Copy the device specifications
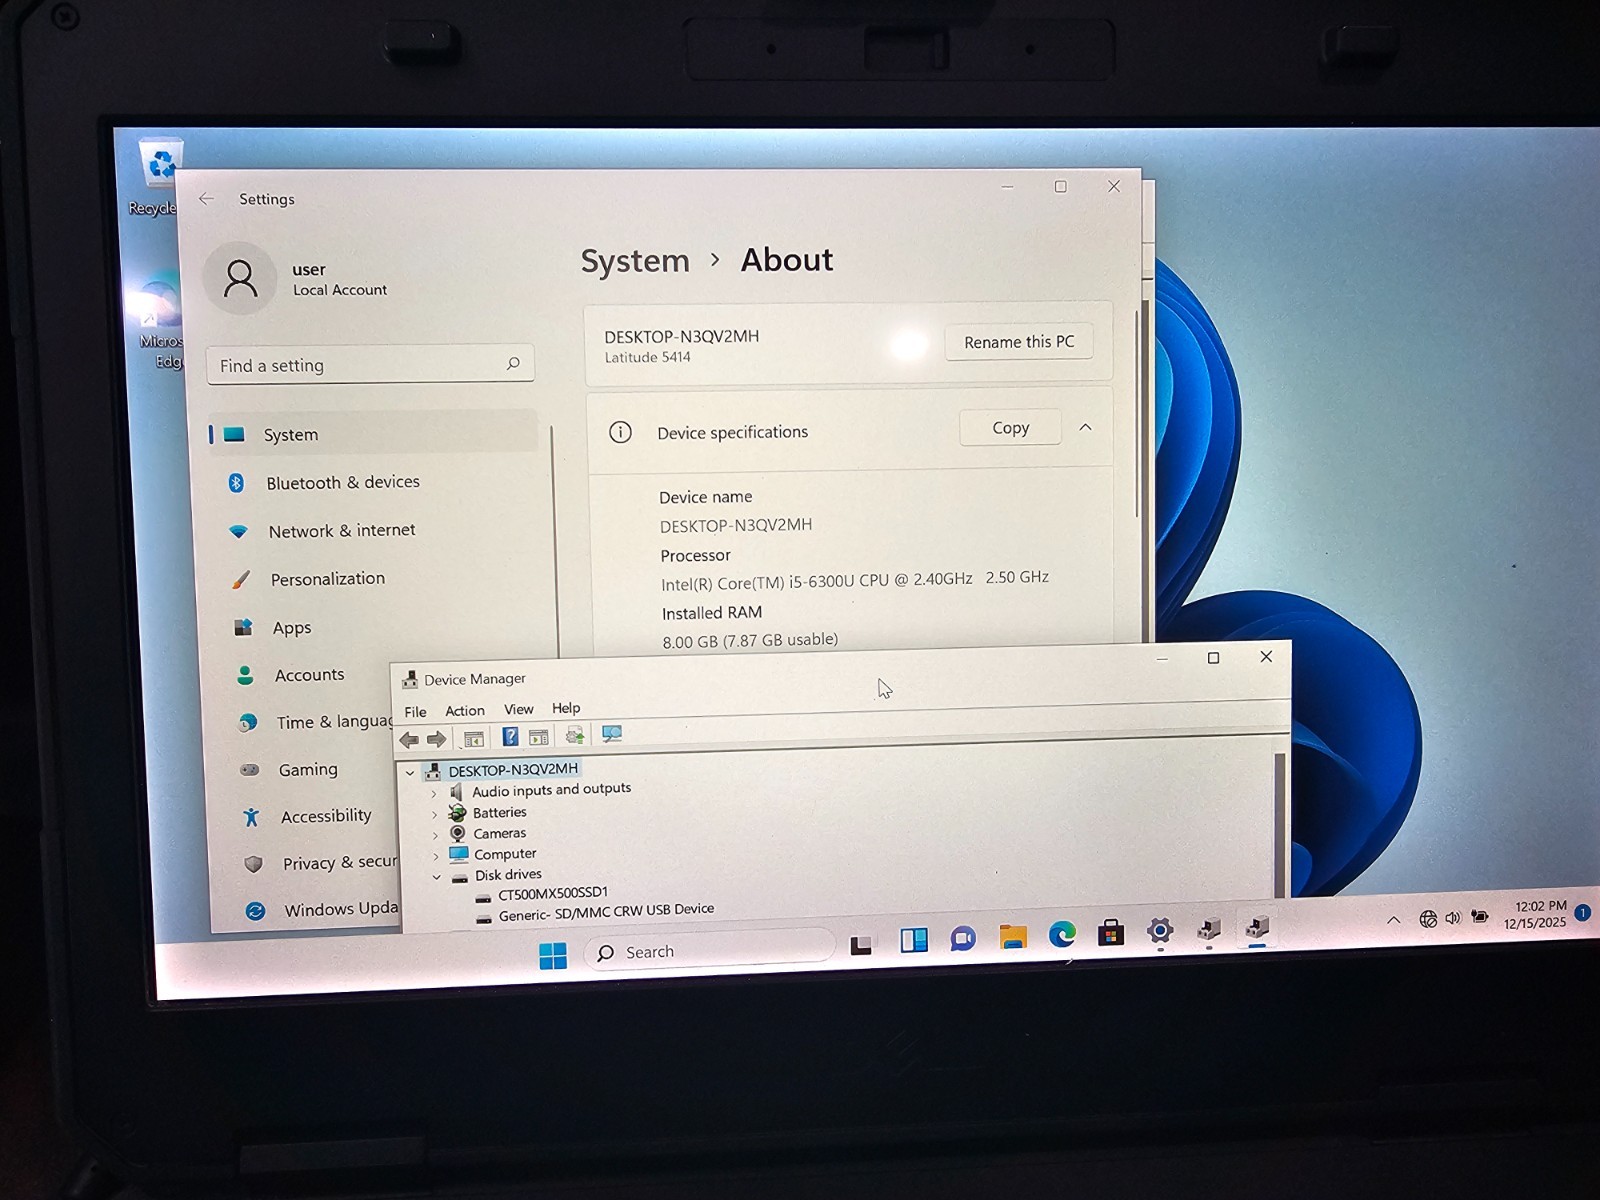The height and width of the screenshot is (1200, 1600). [1011, 428]
